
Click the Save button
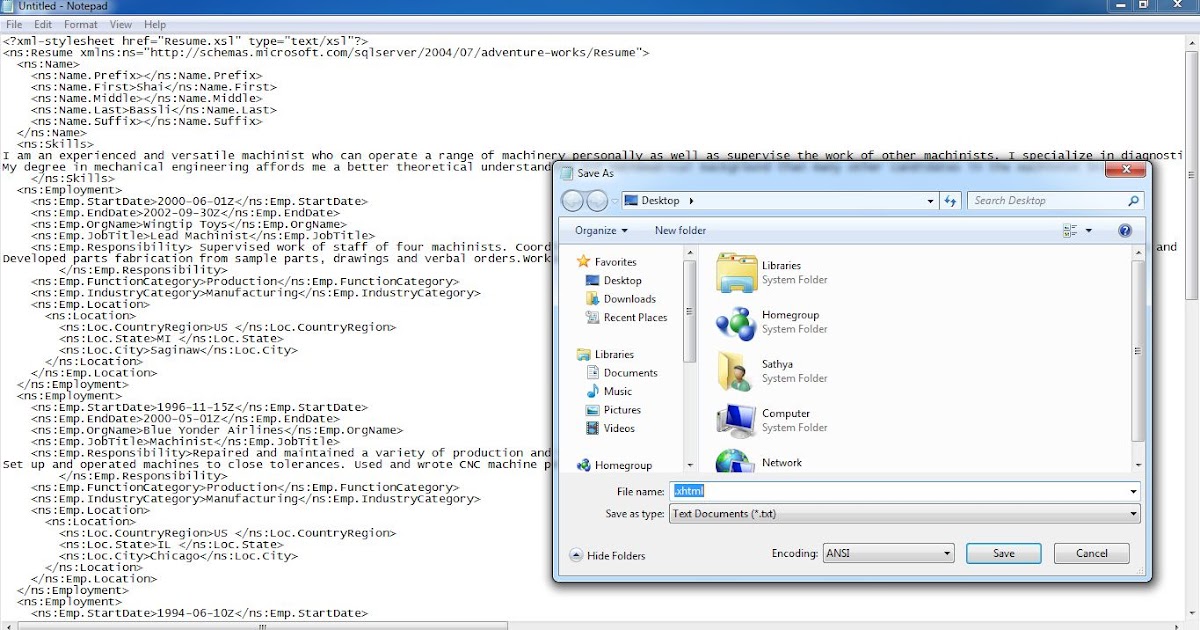click(x=1004, y=553)
